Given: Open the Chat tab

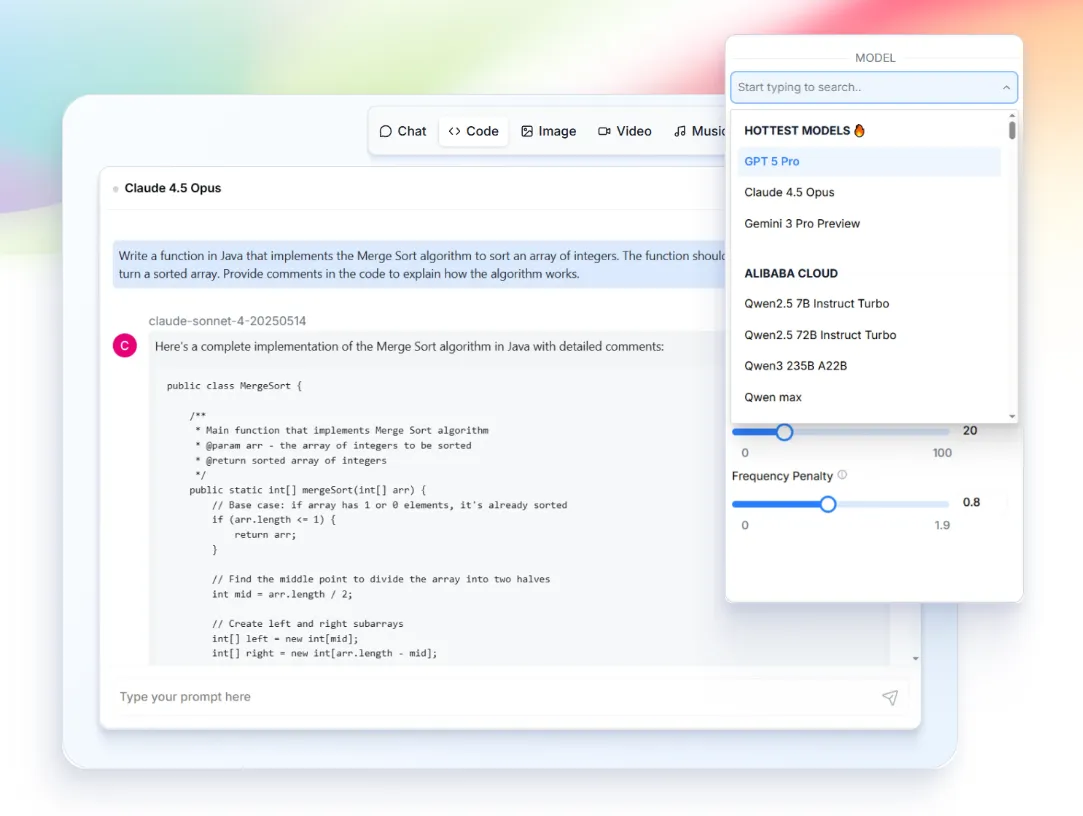Looking at the screenshot, I should click(x=403, y=131).
